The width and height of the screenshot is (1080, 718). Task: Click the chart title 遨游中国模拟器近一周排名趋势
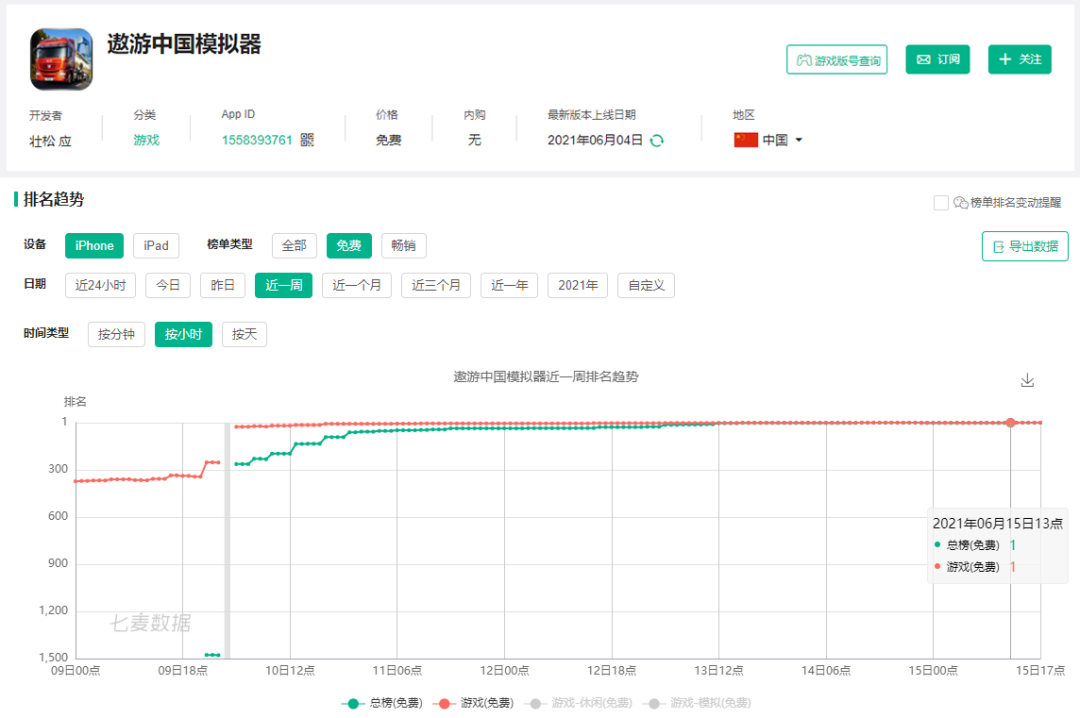coord(546,377)
